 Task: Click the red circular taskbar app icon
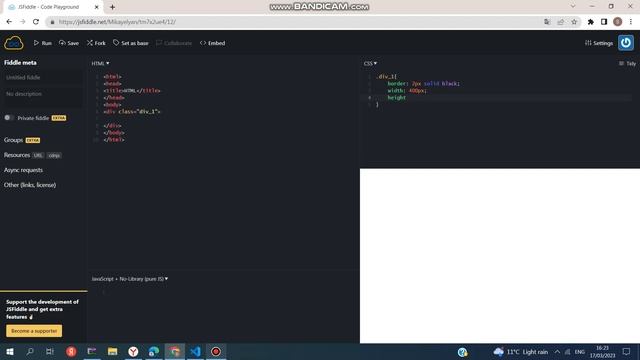tap(71, 351)
